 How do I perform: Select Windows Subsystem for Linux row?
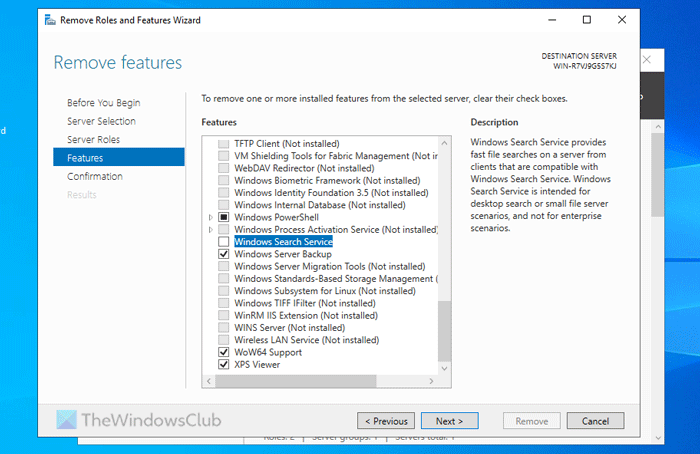(x=325, y=291)
